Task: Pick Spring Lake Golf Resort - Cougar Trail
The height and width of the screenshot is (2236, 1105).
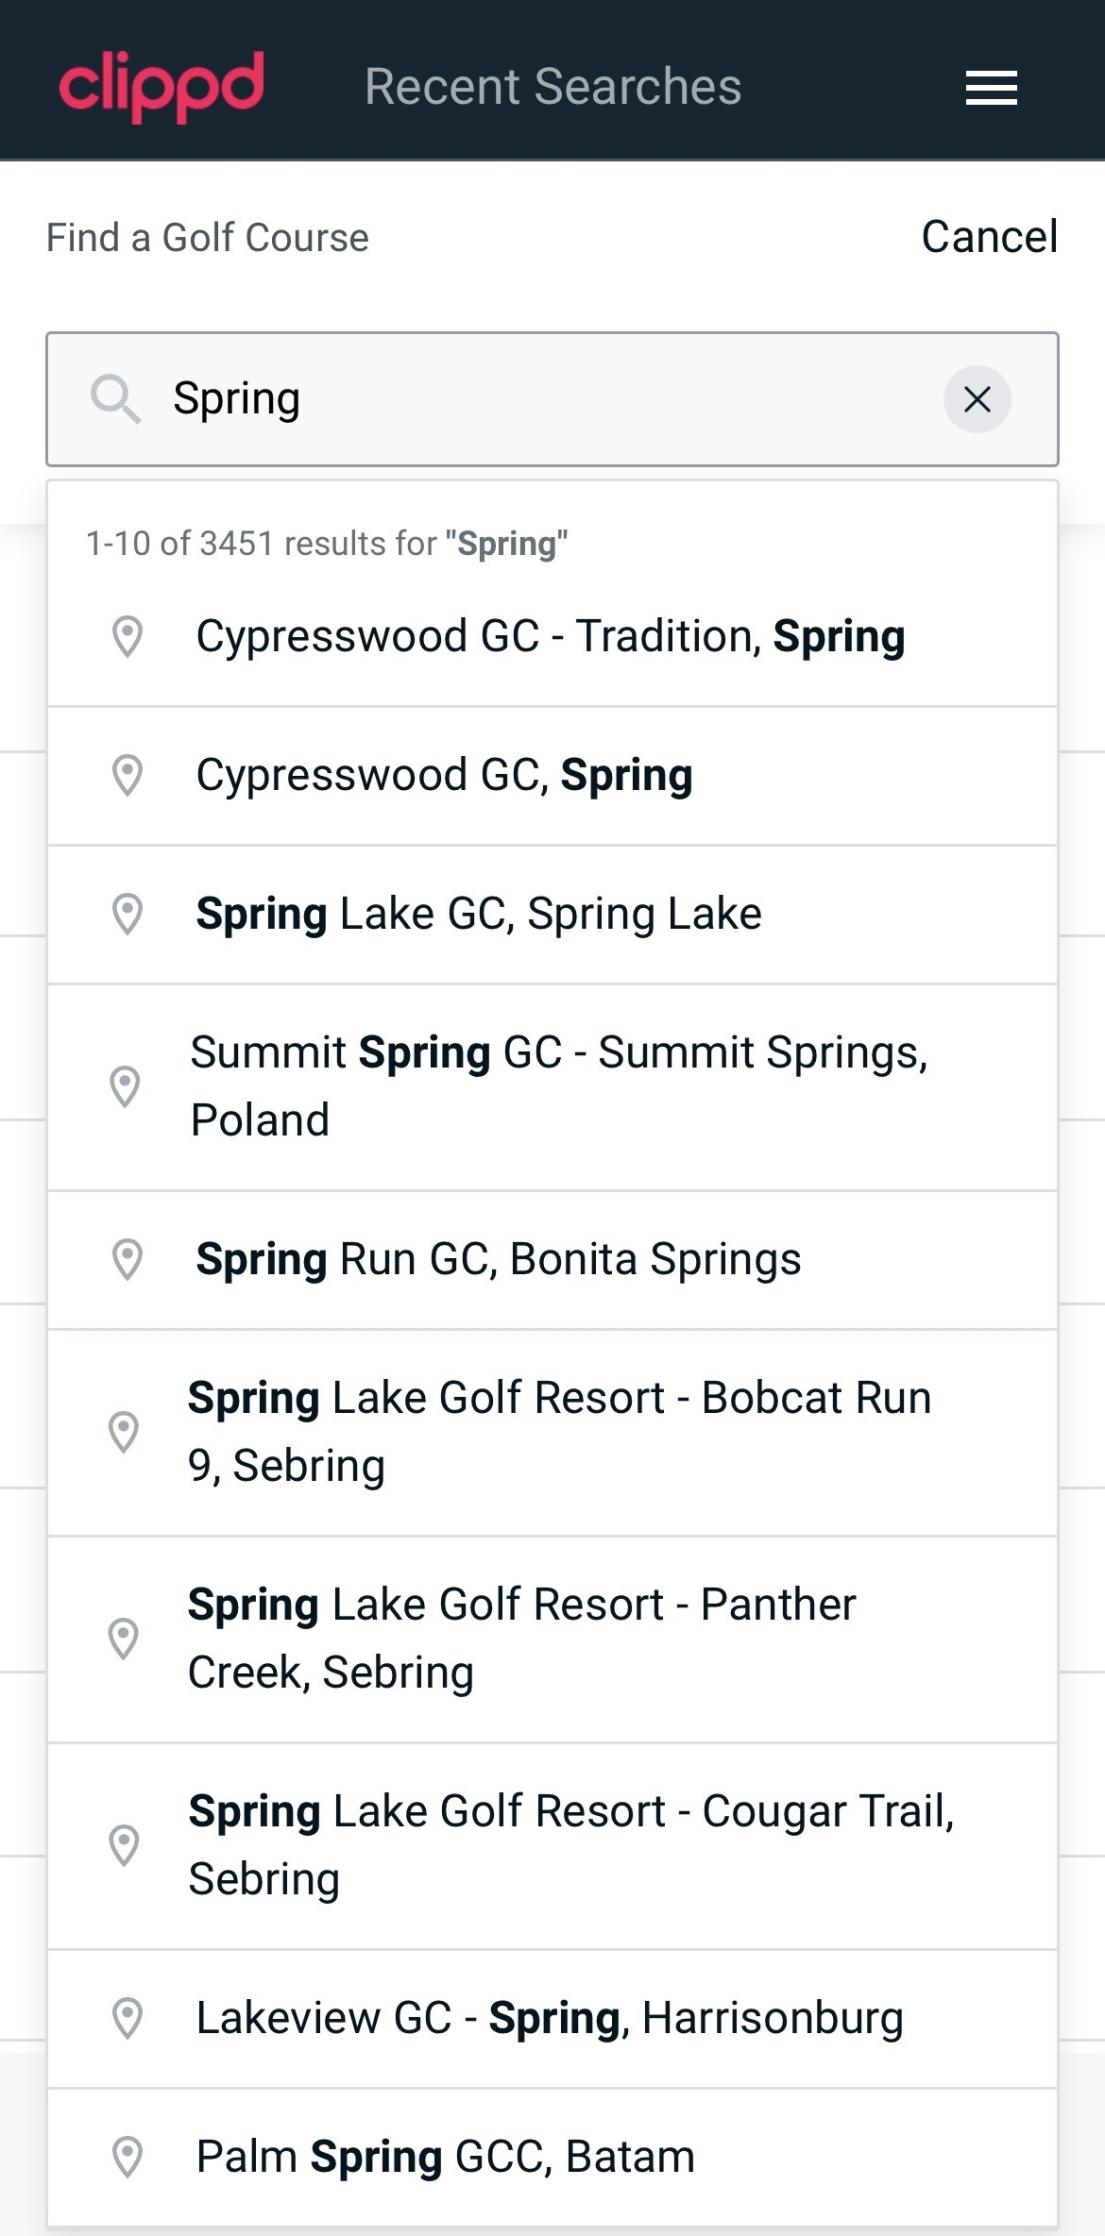Action: tap(570, 1846)
